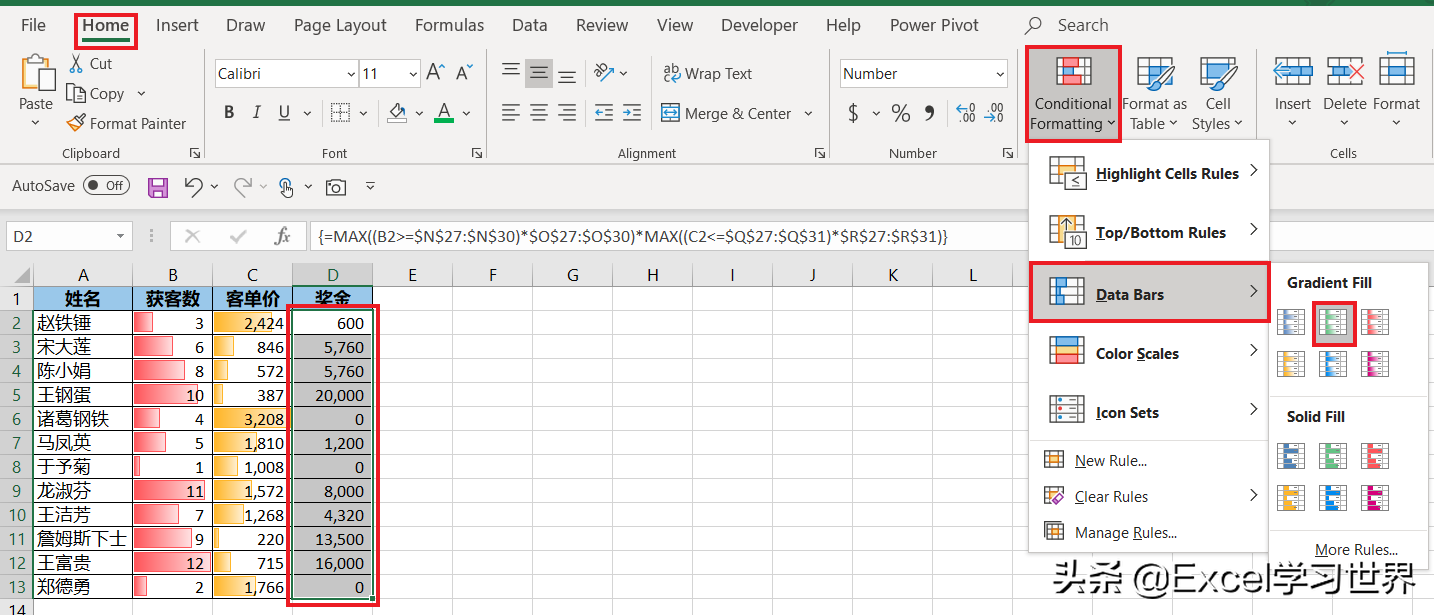Image resolution: width=1434 pixels, height=615 pixels.
Task: Open Top/Bottom Rules submenu
Action: [1149, 232]
